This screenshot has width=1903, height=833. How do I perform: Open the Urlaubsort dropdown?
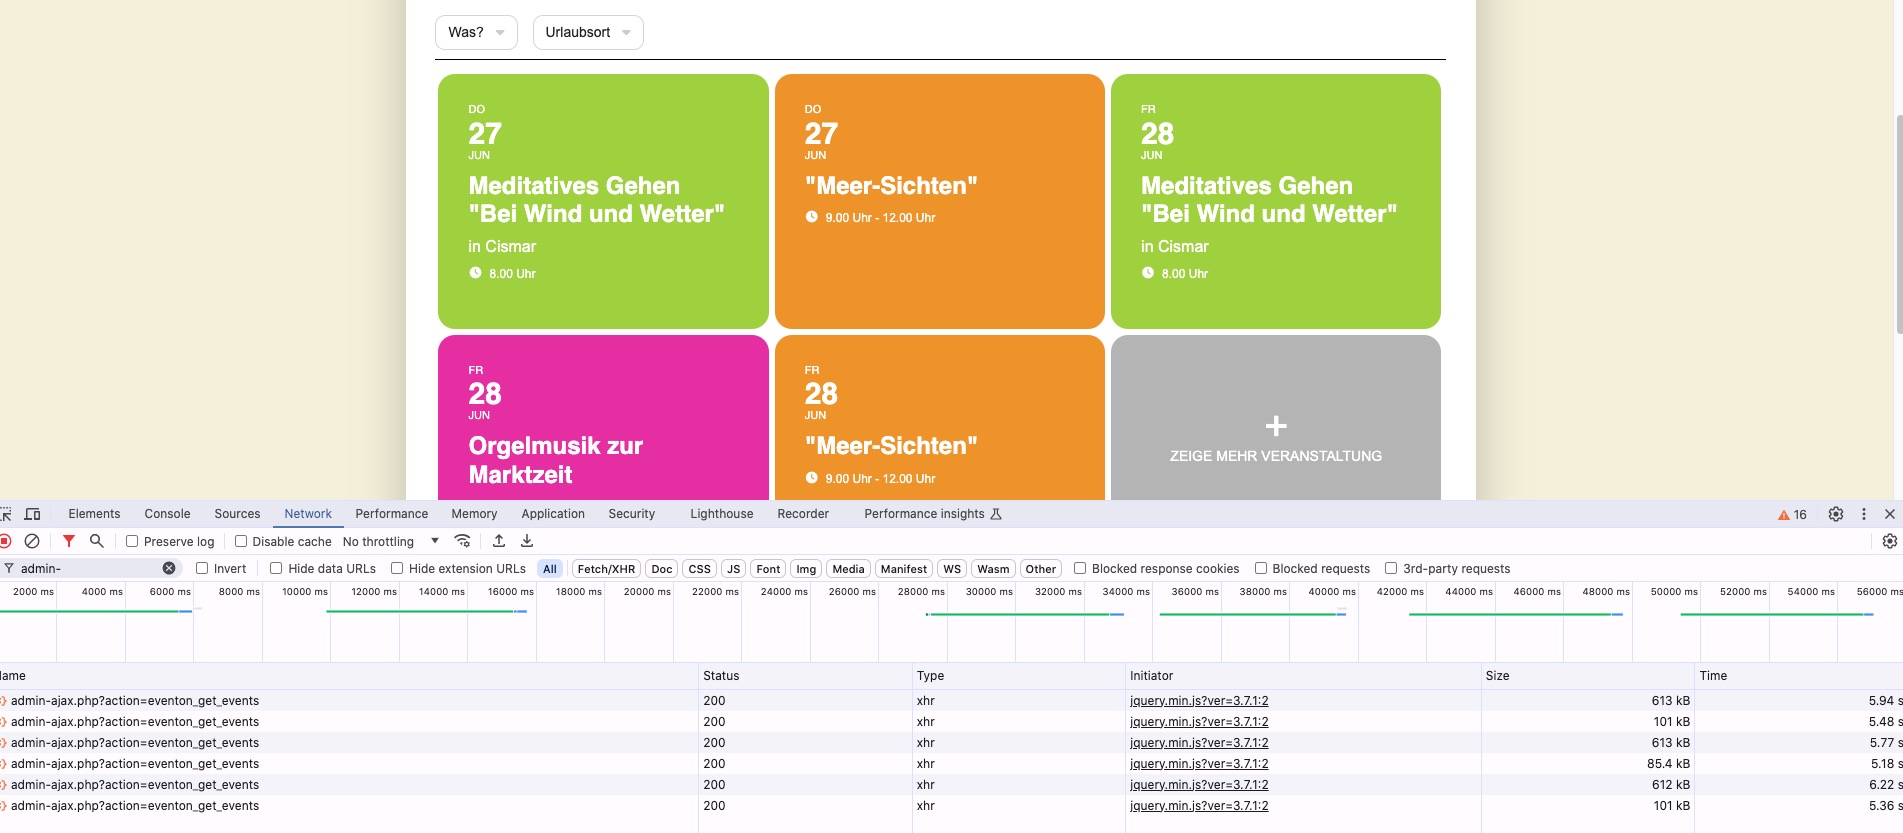pyautogui.click(x=588, y=32)
